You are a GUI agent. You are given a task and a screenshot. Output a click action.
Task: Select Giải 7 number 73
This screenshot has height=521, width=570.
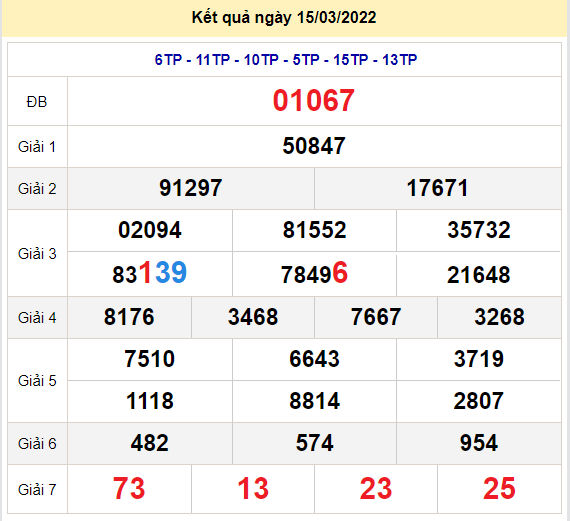129,489
